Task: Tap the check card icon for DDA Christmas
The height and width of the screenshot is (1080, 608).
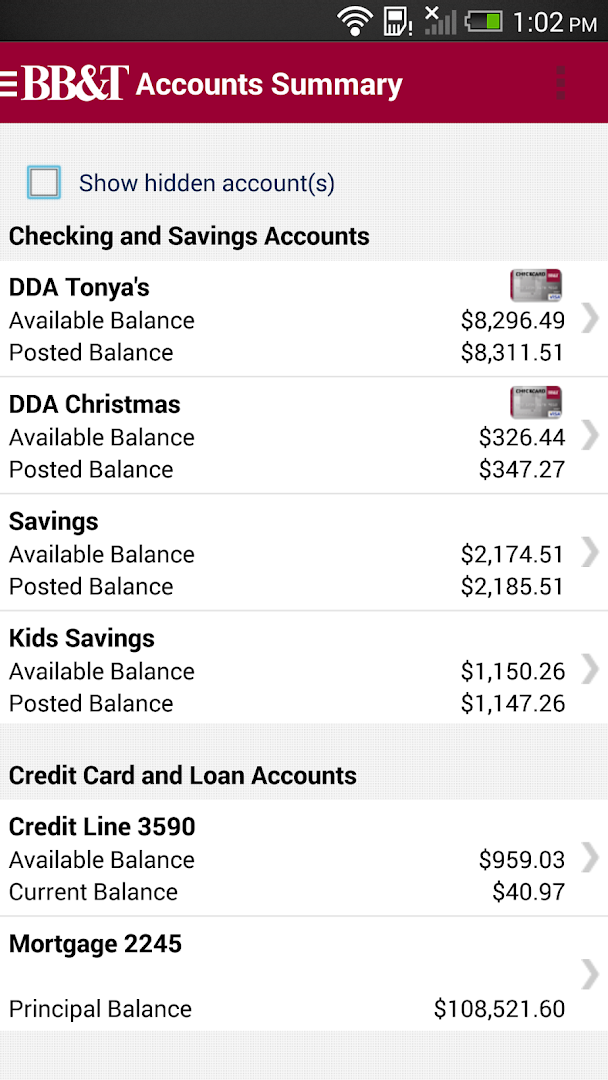Action: (x=536, y=402)
